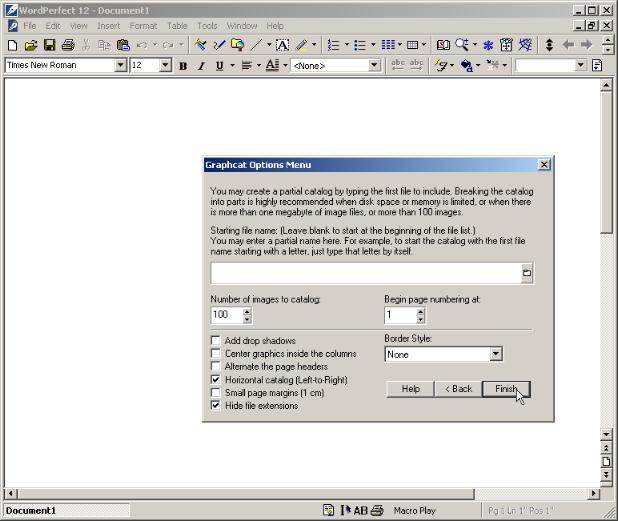
Task: Toggle Bold formatting
Action: (183, 66)
